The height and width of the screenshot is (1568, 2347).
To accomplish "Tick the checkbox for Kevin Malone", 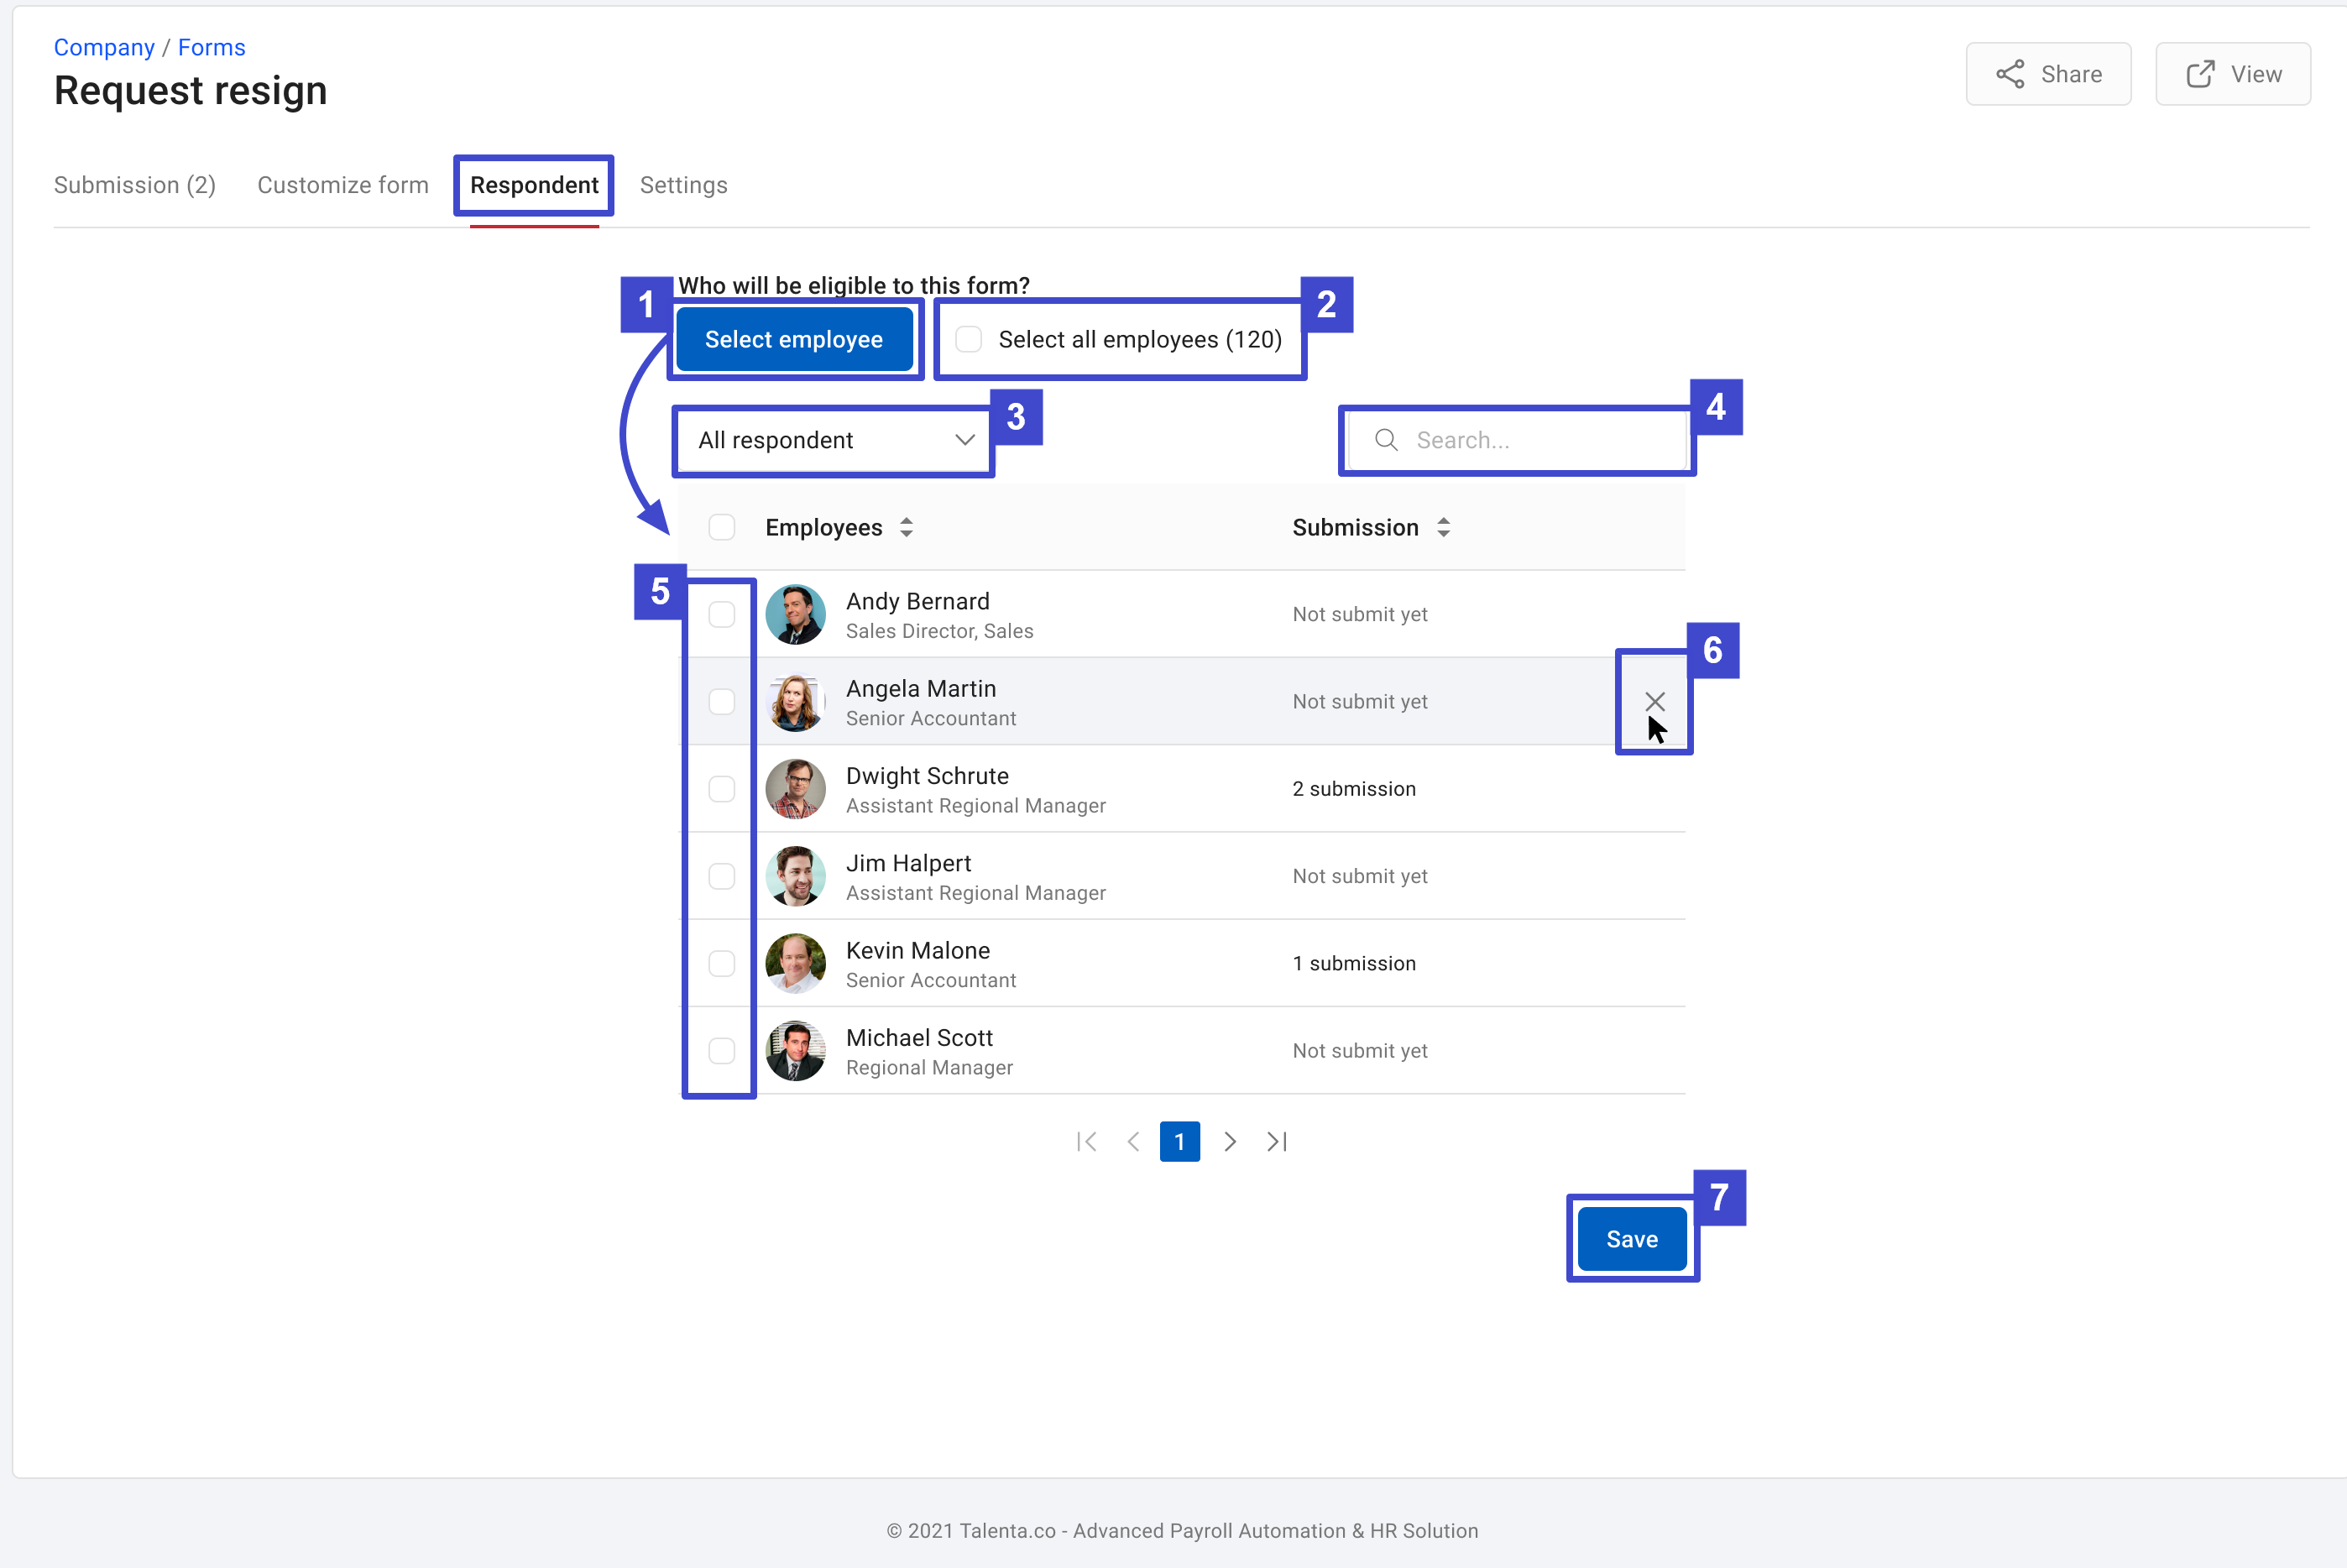I will 722,963.
